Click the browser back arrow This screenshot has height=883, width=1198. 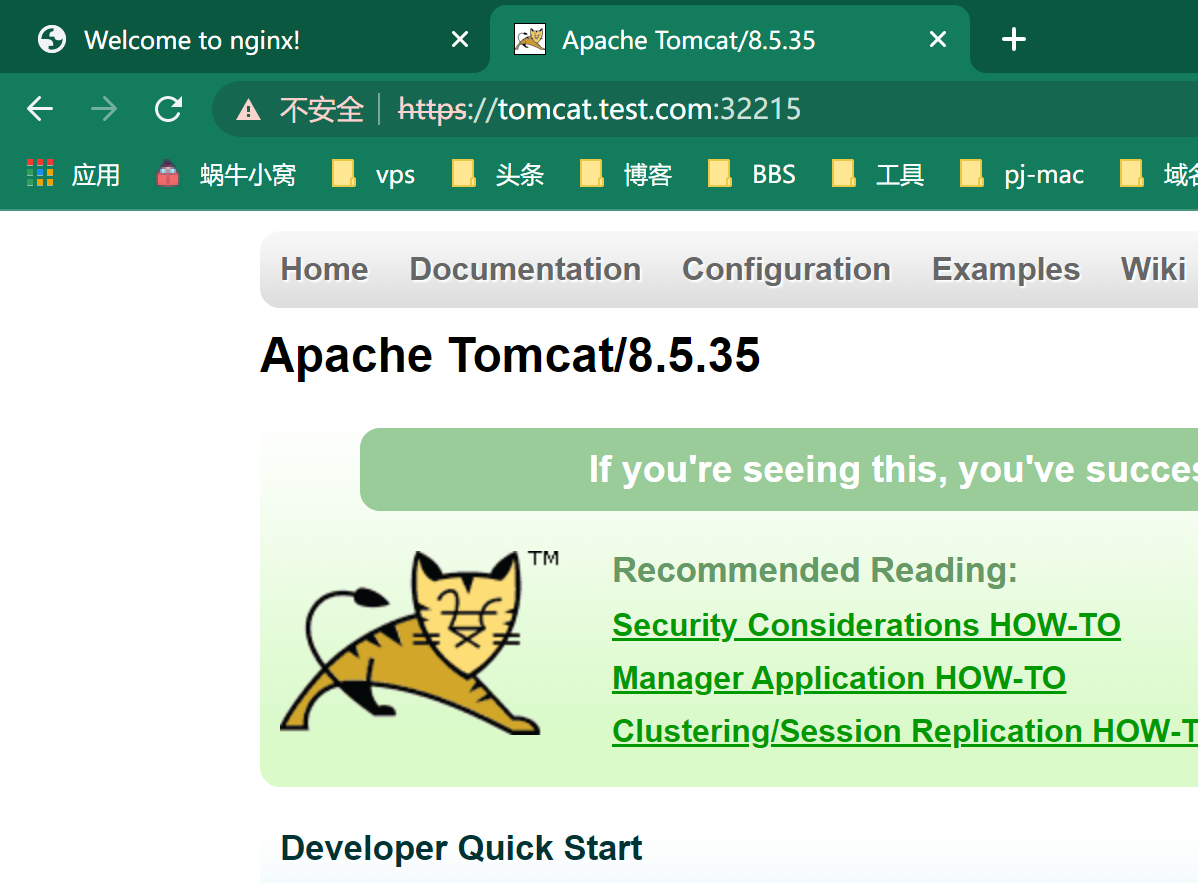40,109
